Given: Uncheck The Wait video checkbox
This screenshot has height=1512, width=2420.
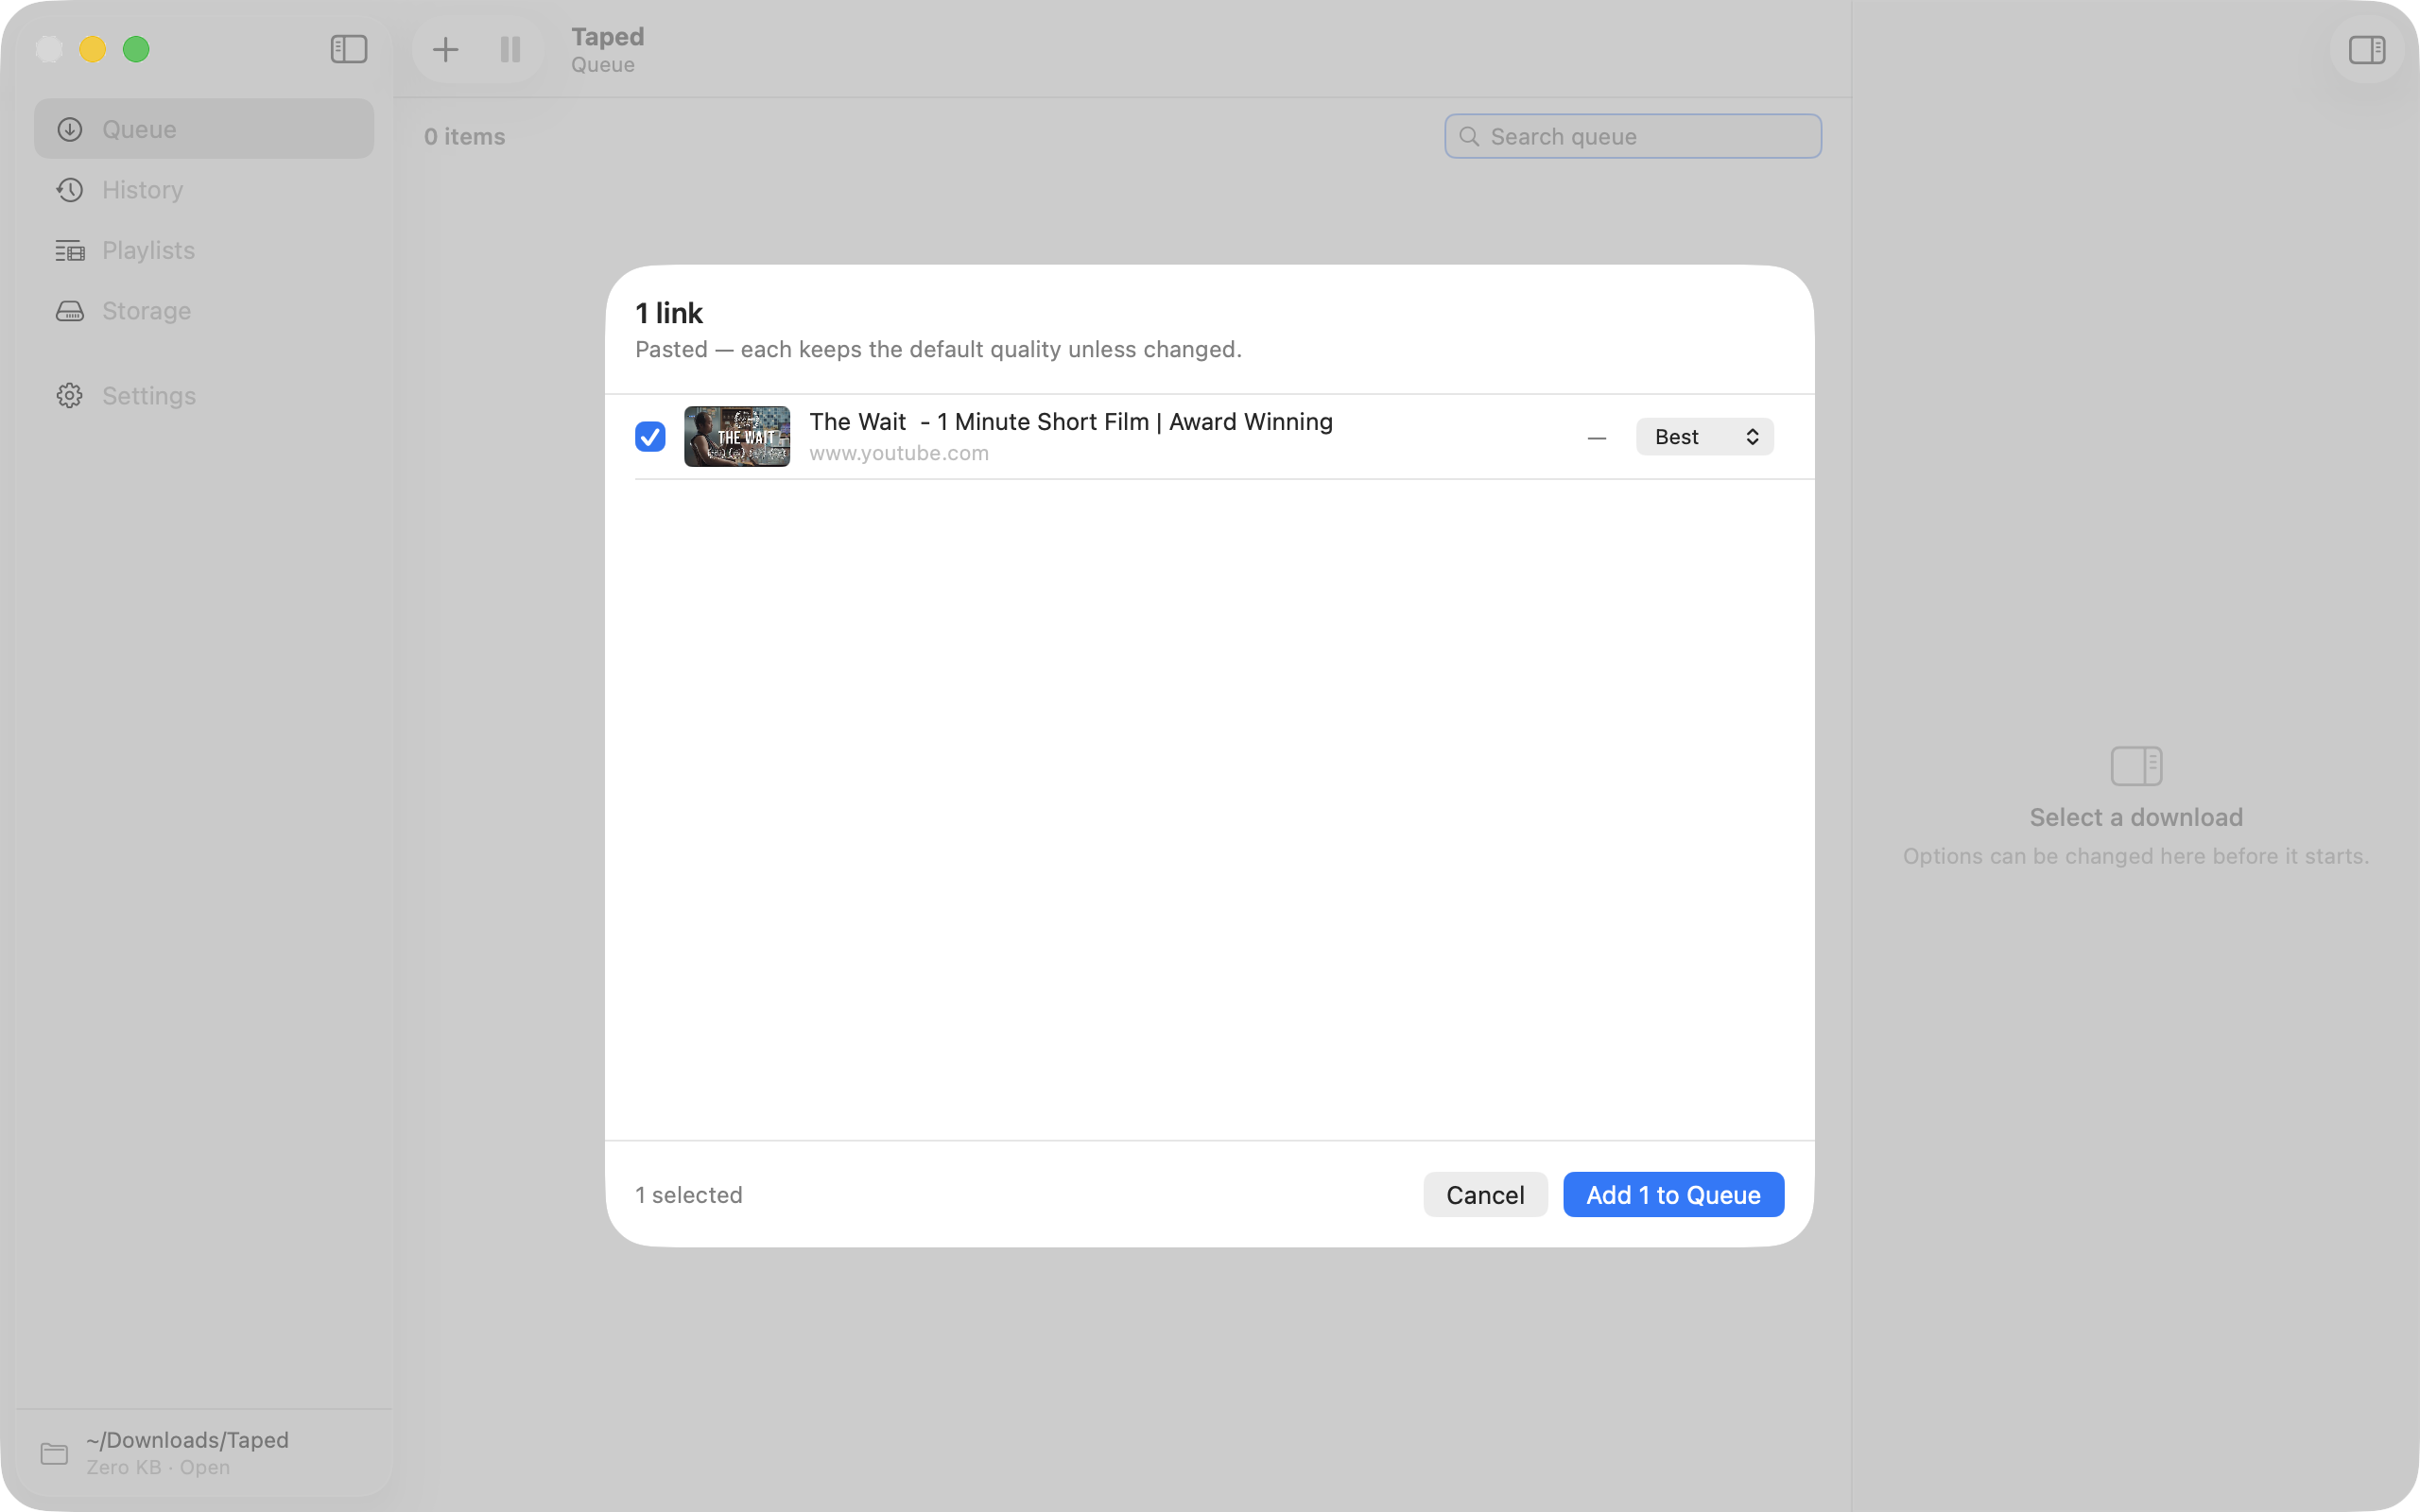Looking at the screenshot, I should [x=650, y=437].
